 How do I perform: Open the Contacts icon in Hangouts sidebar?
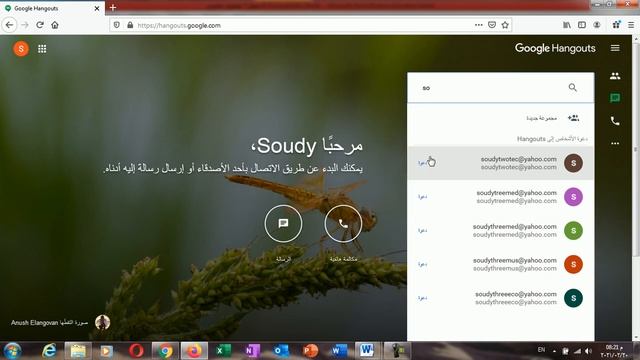(615, 76)
